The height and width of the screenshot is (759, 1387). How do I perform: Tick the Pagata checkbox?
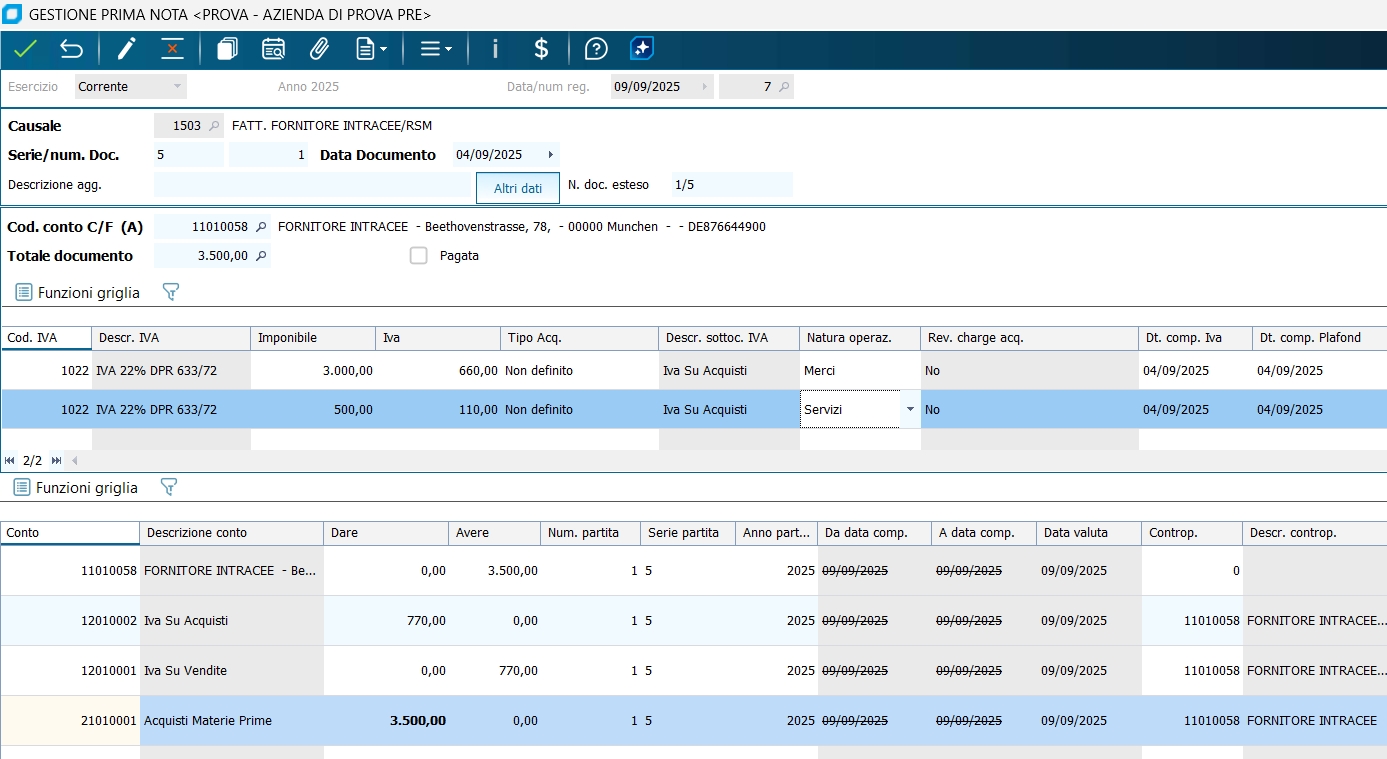pos(419,256)
